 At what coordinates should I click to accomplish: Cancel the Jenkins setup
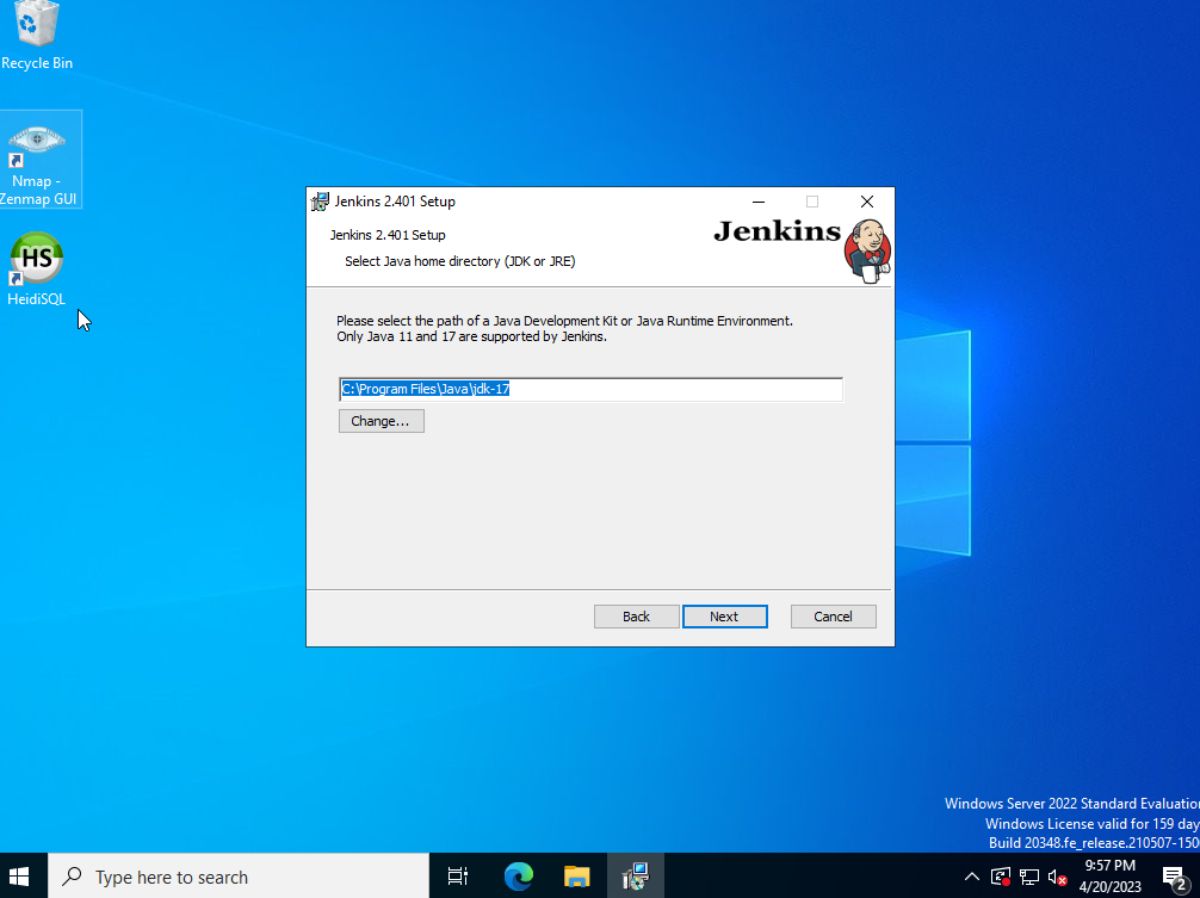(833, 616)
